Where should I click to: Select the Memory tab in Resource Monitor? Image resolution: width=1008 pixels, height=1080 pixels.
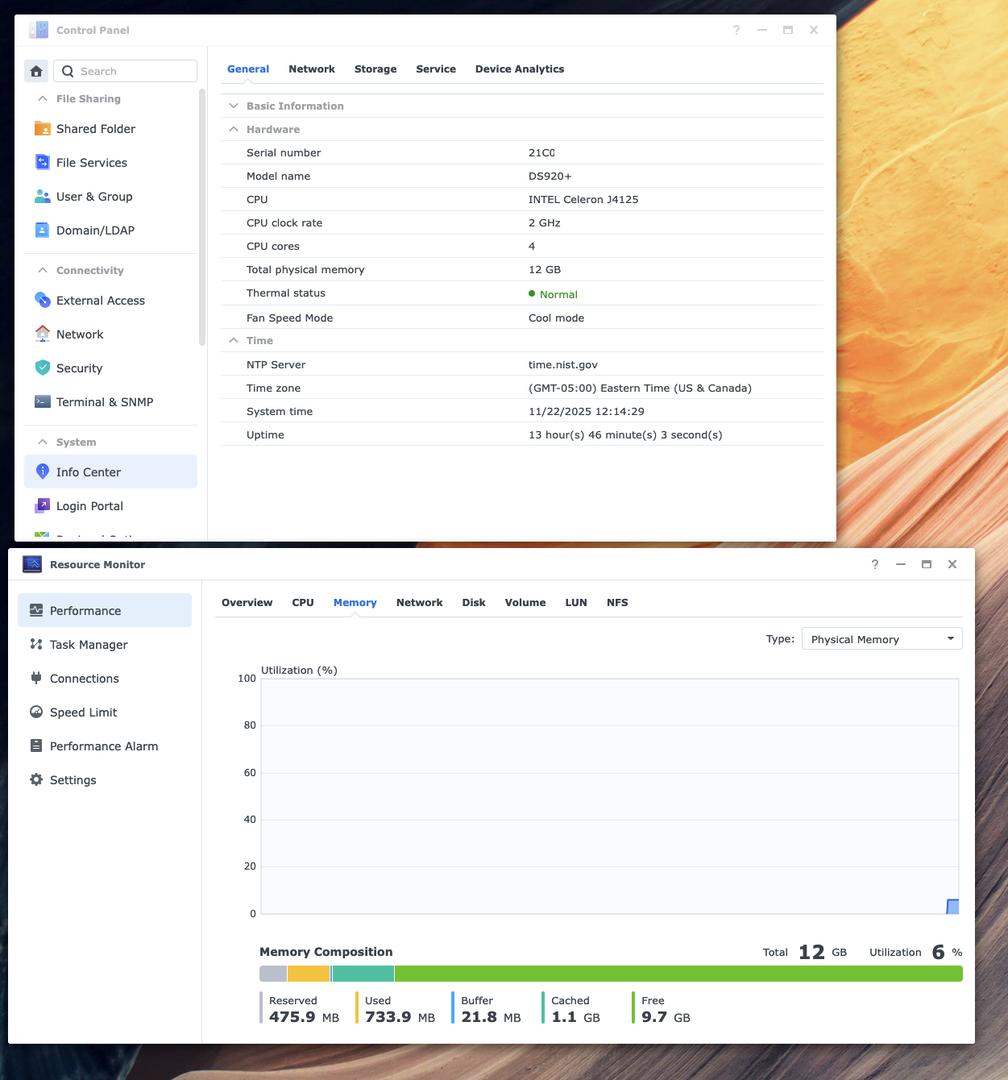click(355, 602)
